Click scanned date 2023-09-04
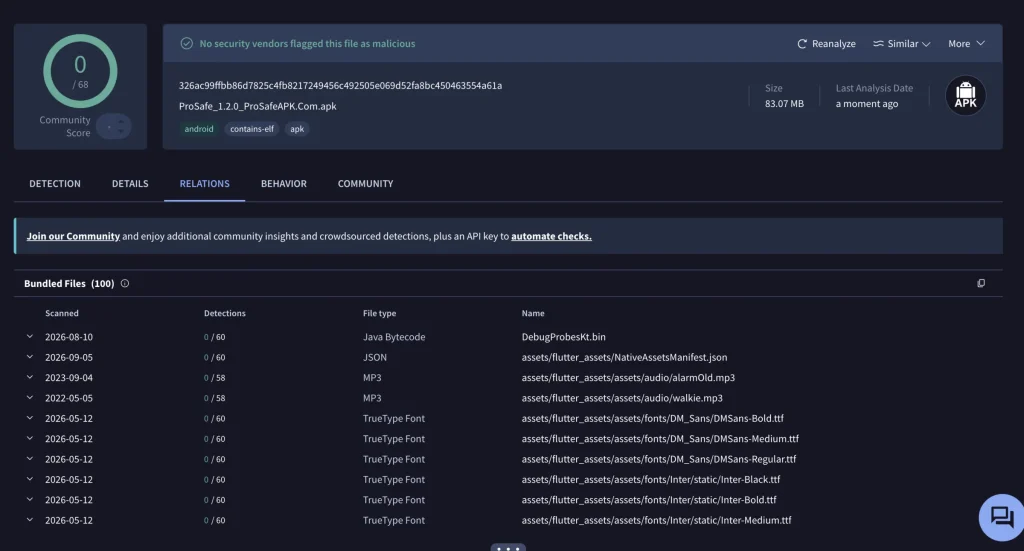This screenshot has width=1024, height=551. click(69, 377)
